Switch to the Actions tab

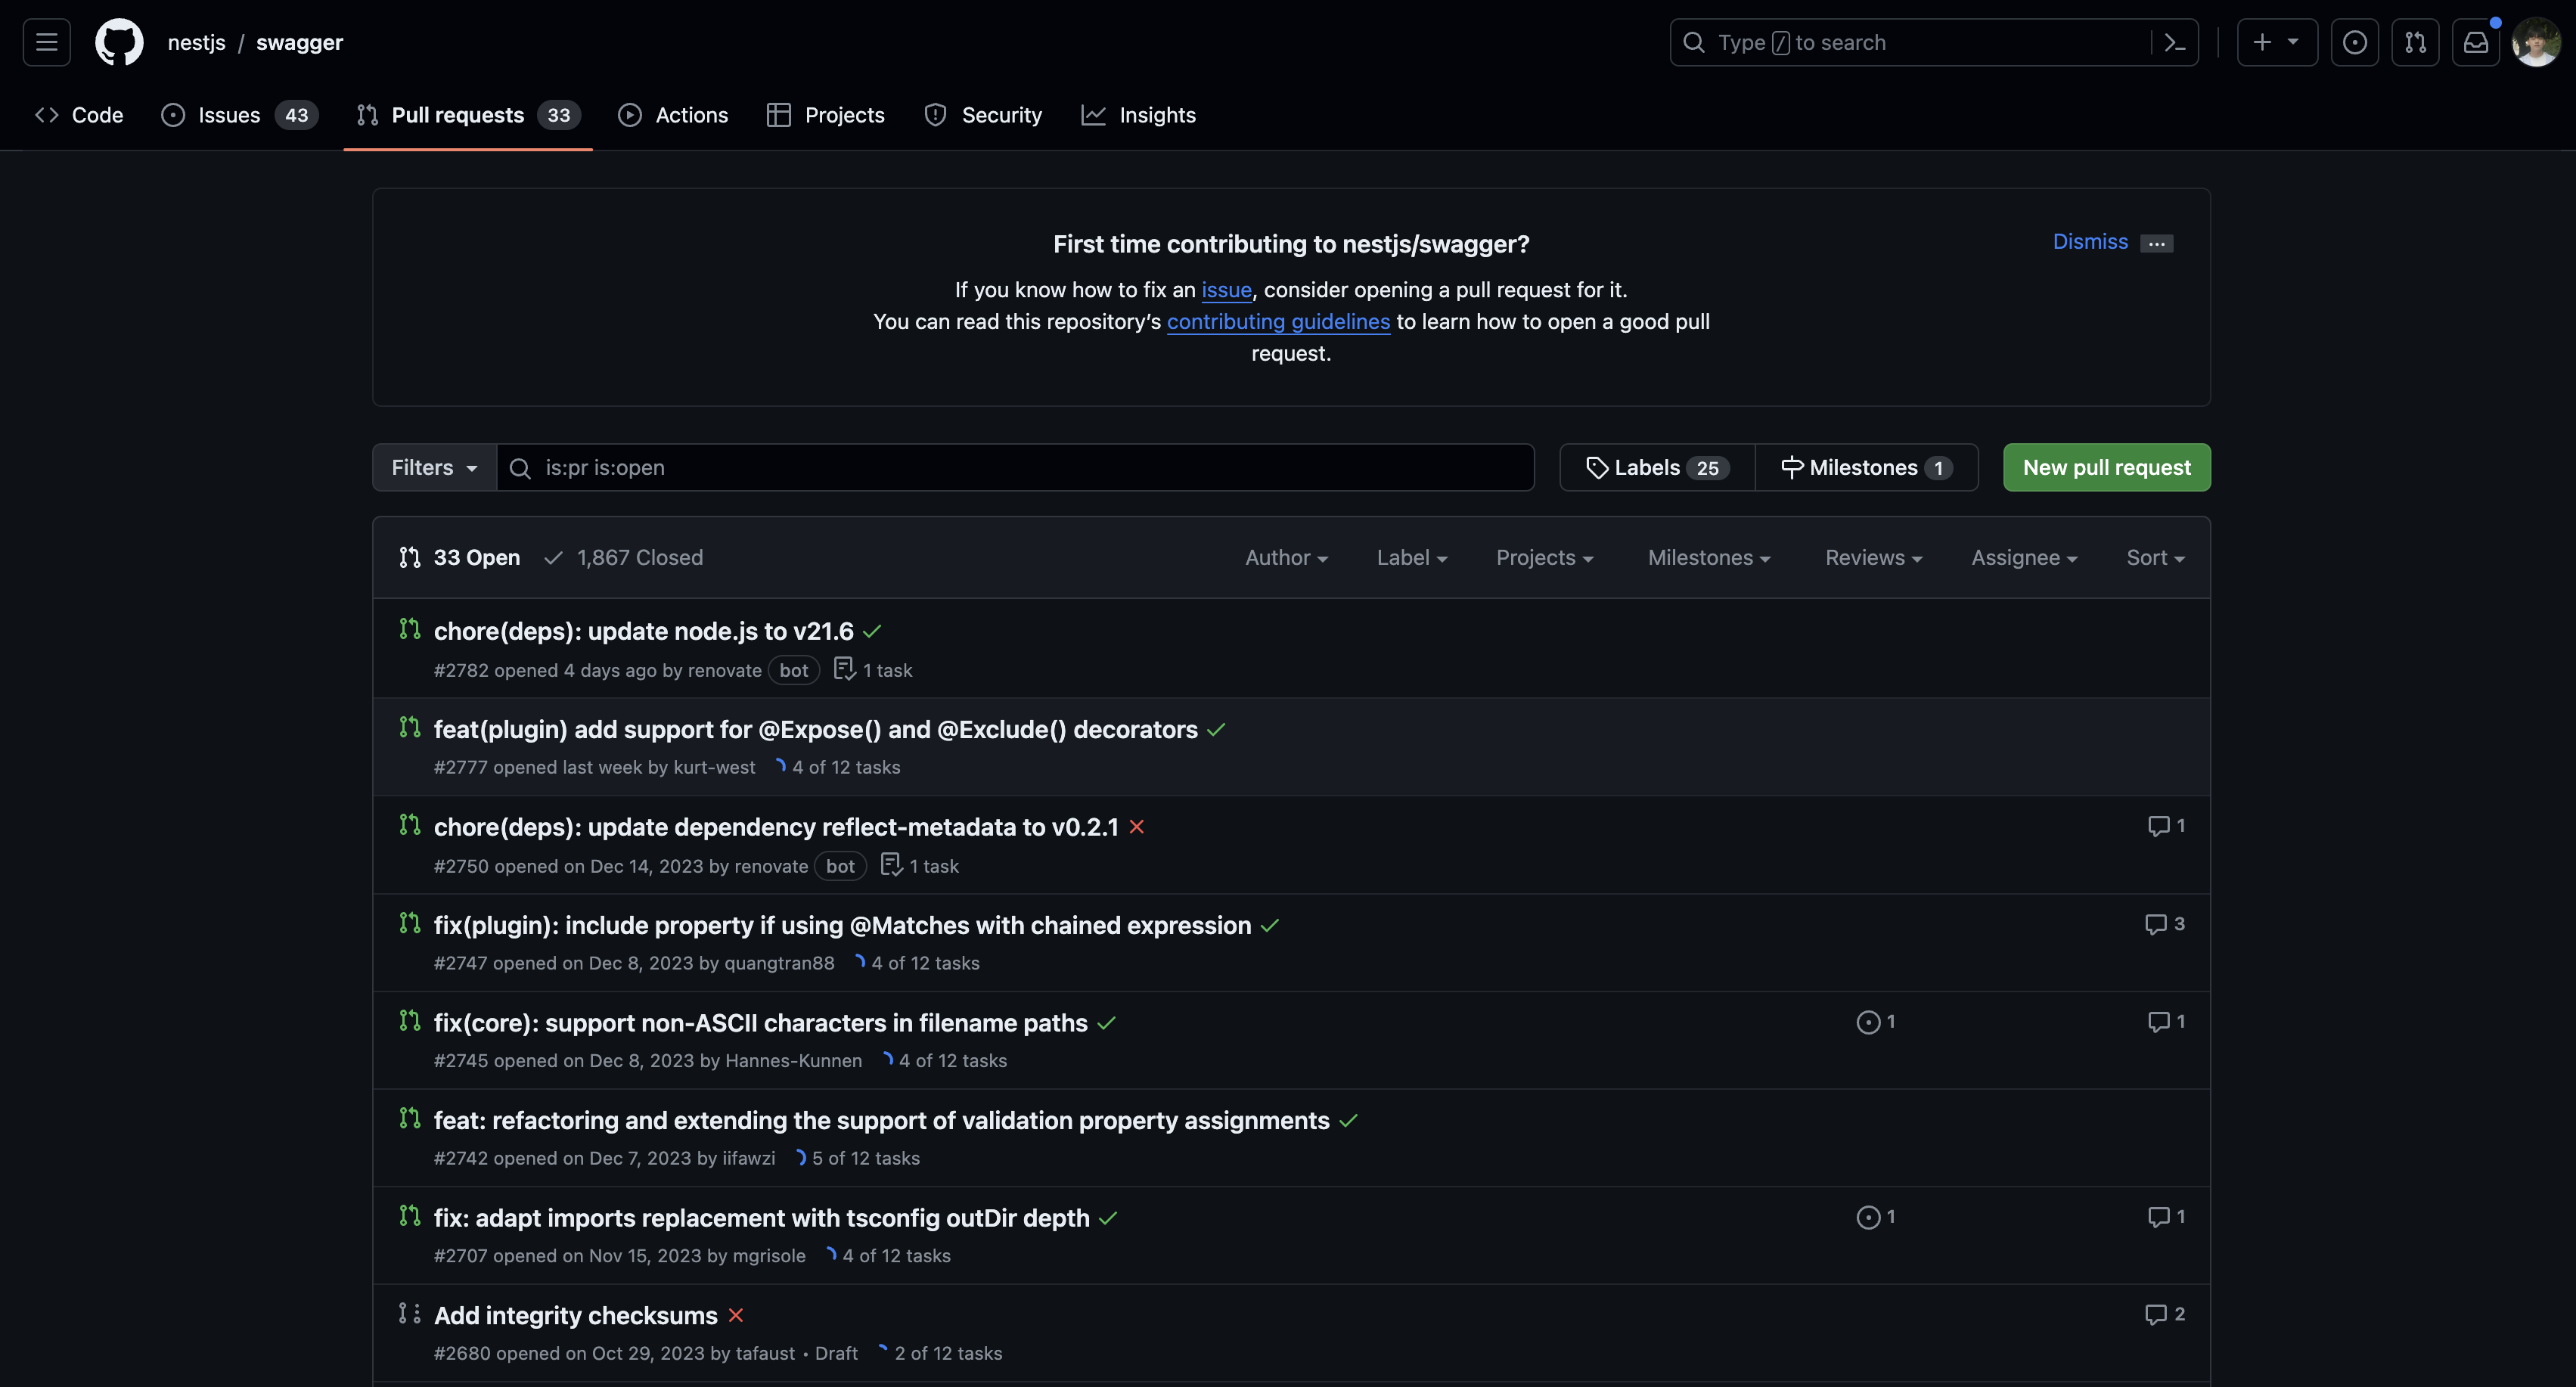pos(673,115)
